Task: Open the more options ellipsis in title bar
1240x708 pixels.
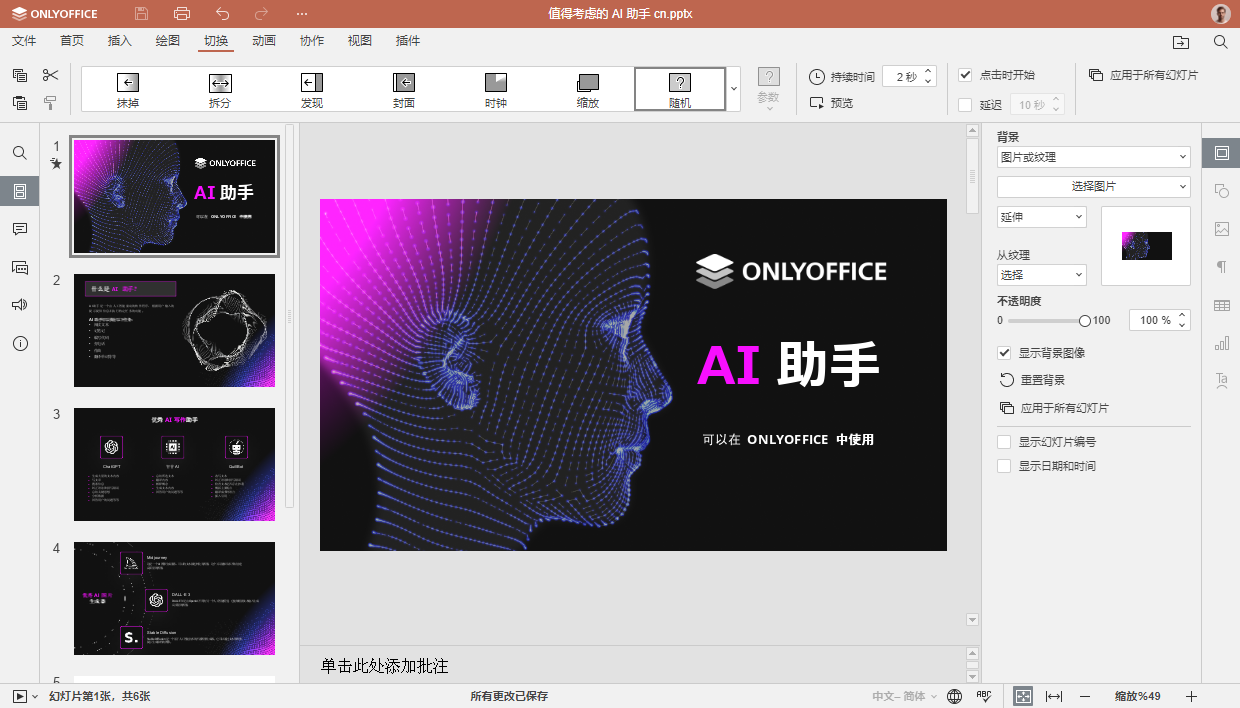Action: pos(302,14)
